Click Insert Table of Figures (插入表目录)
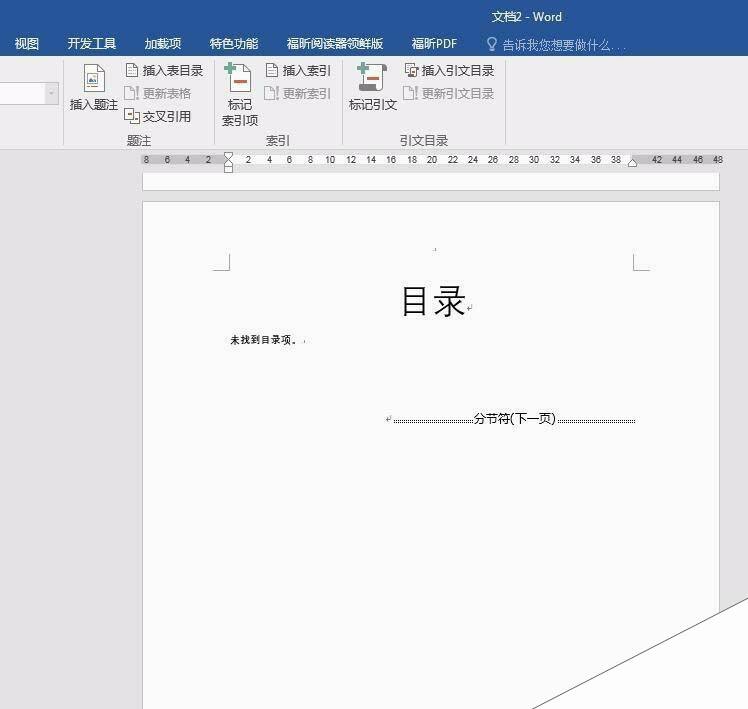The height and width of the screenshot is (709, 748). tap(164, 71)
